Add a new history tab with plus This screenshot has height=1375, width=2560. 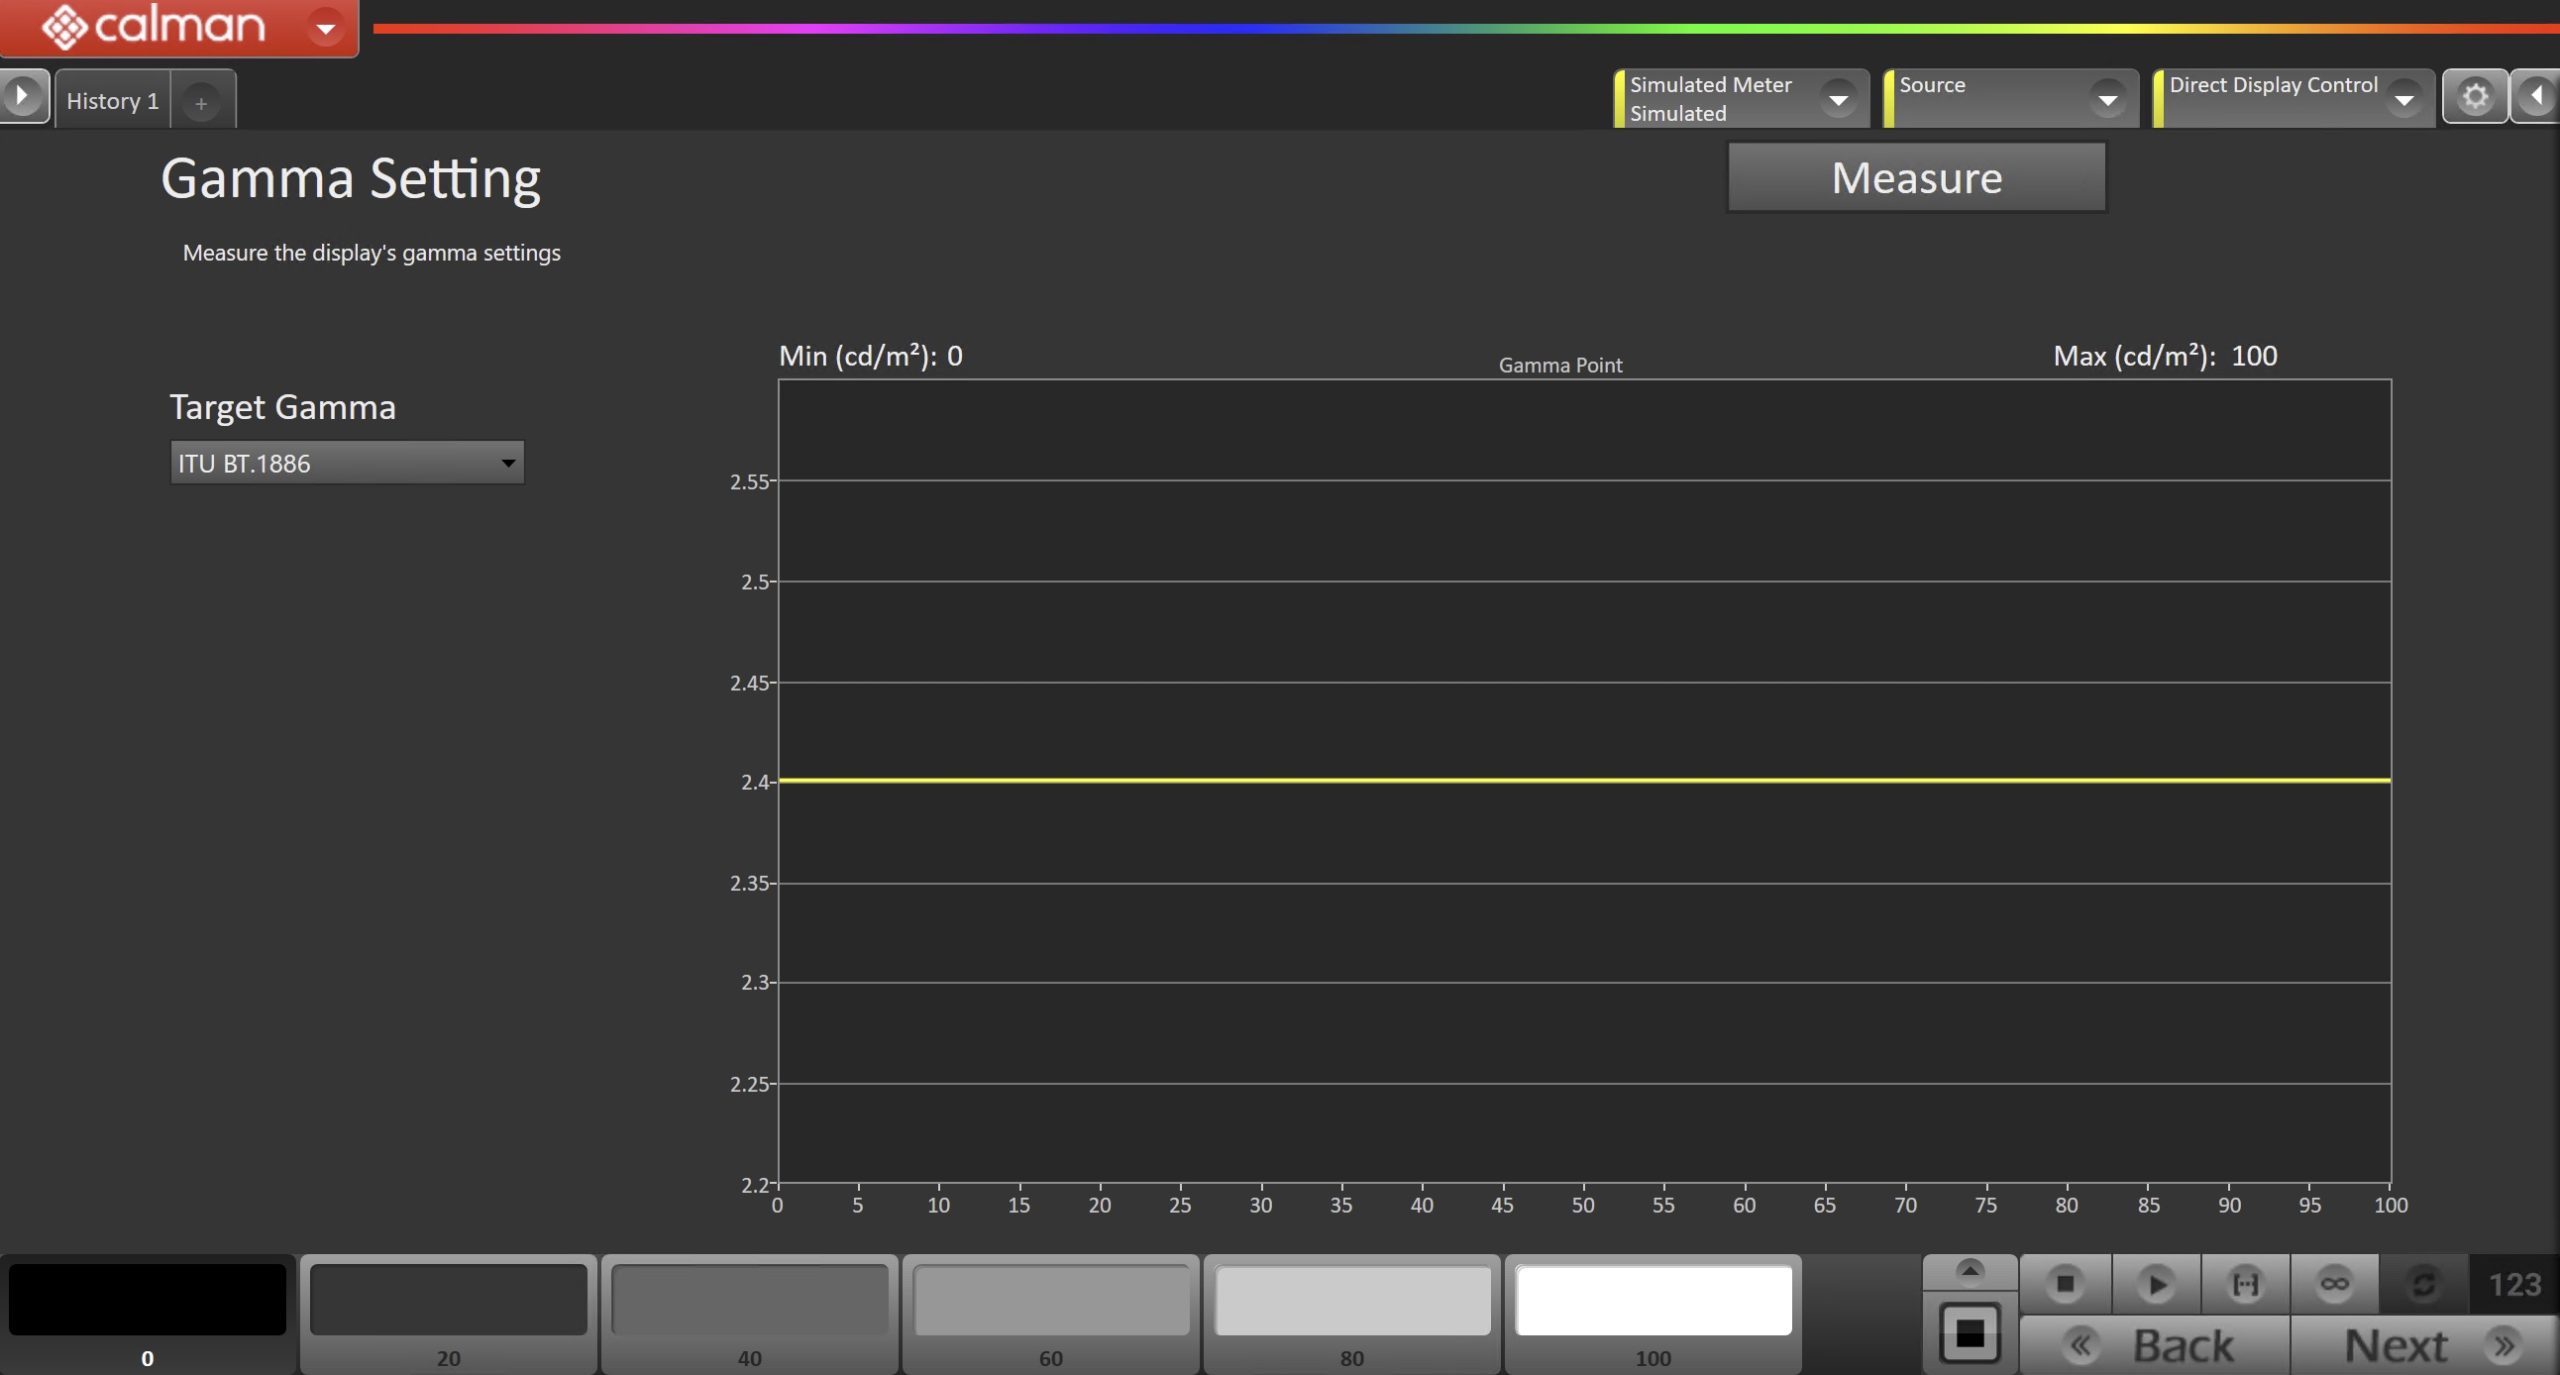[x=201, y=103]
